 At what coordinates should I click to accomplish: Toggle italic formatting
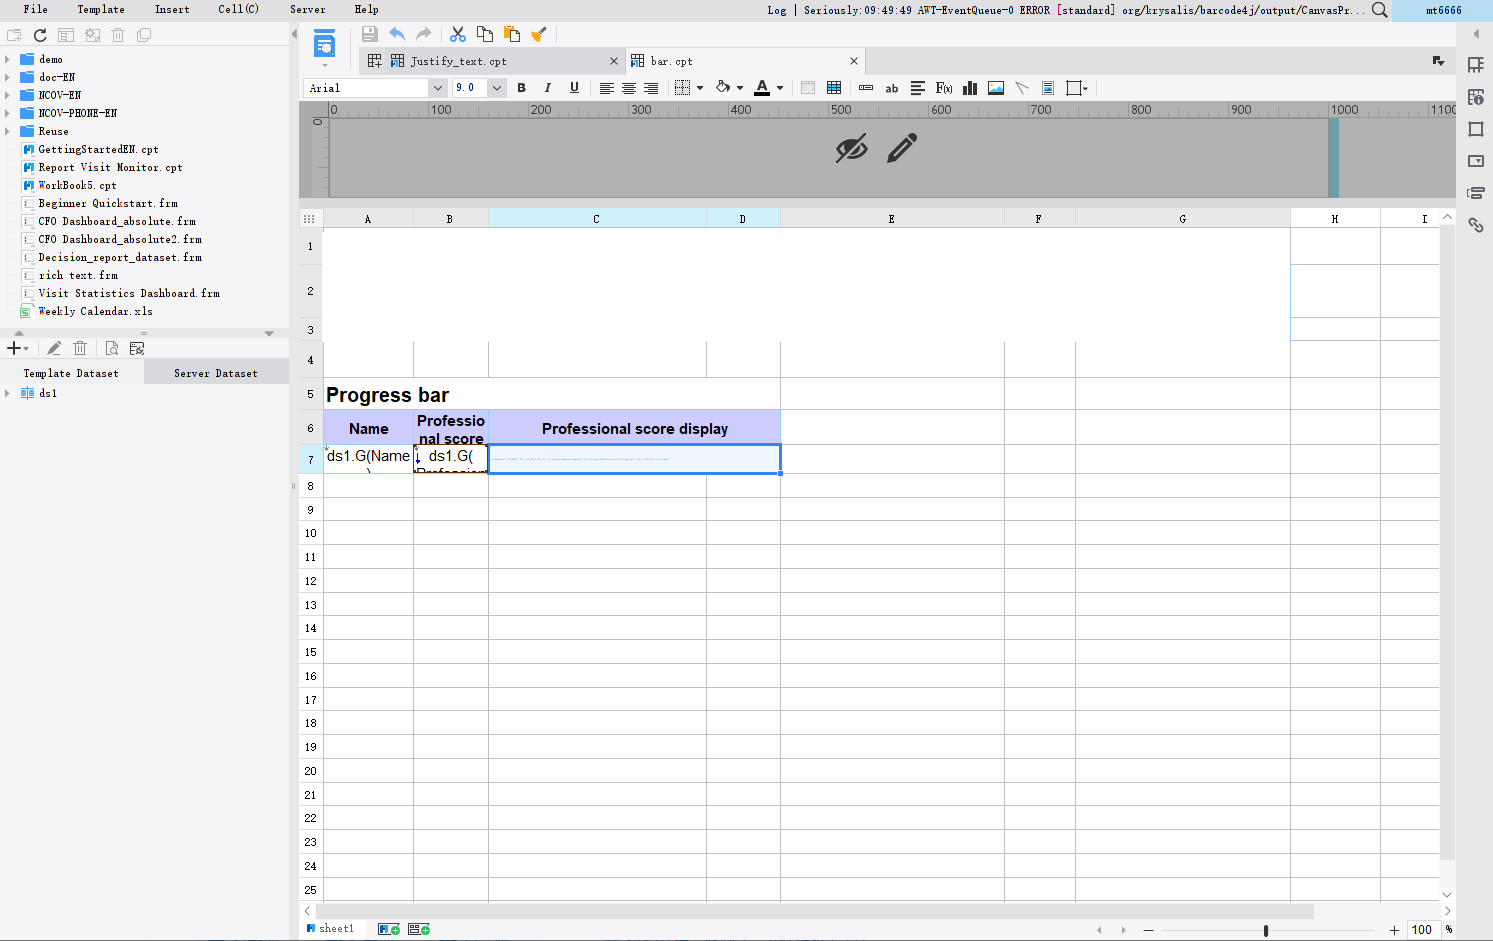(x=547, y=88)
